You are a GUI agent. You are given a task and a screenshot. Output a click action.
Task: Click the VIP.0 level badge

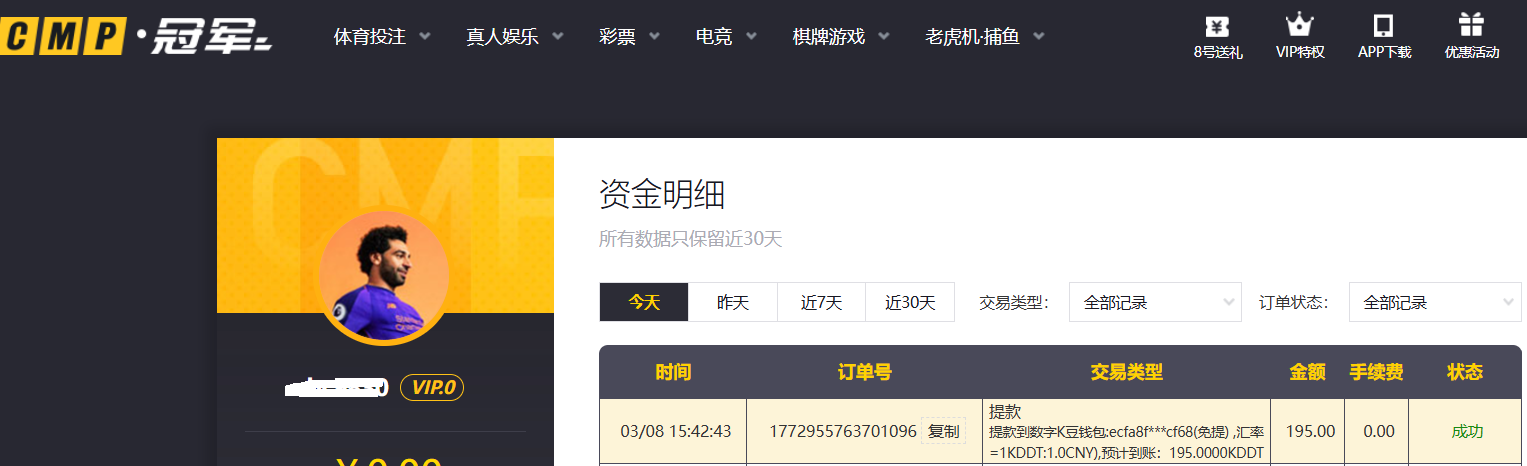coord(432,387)
